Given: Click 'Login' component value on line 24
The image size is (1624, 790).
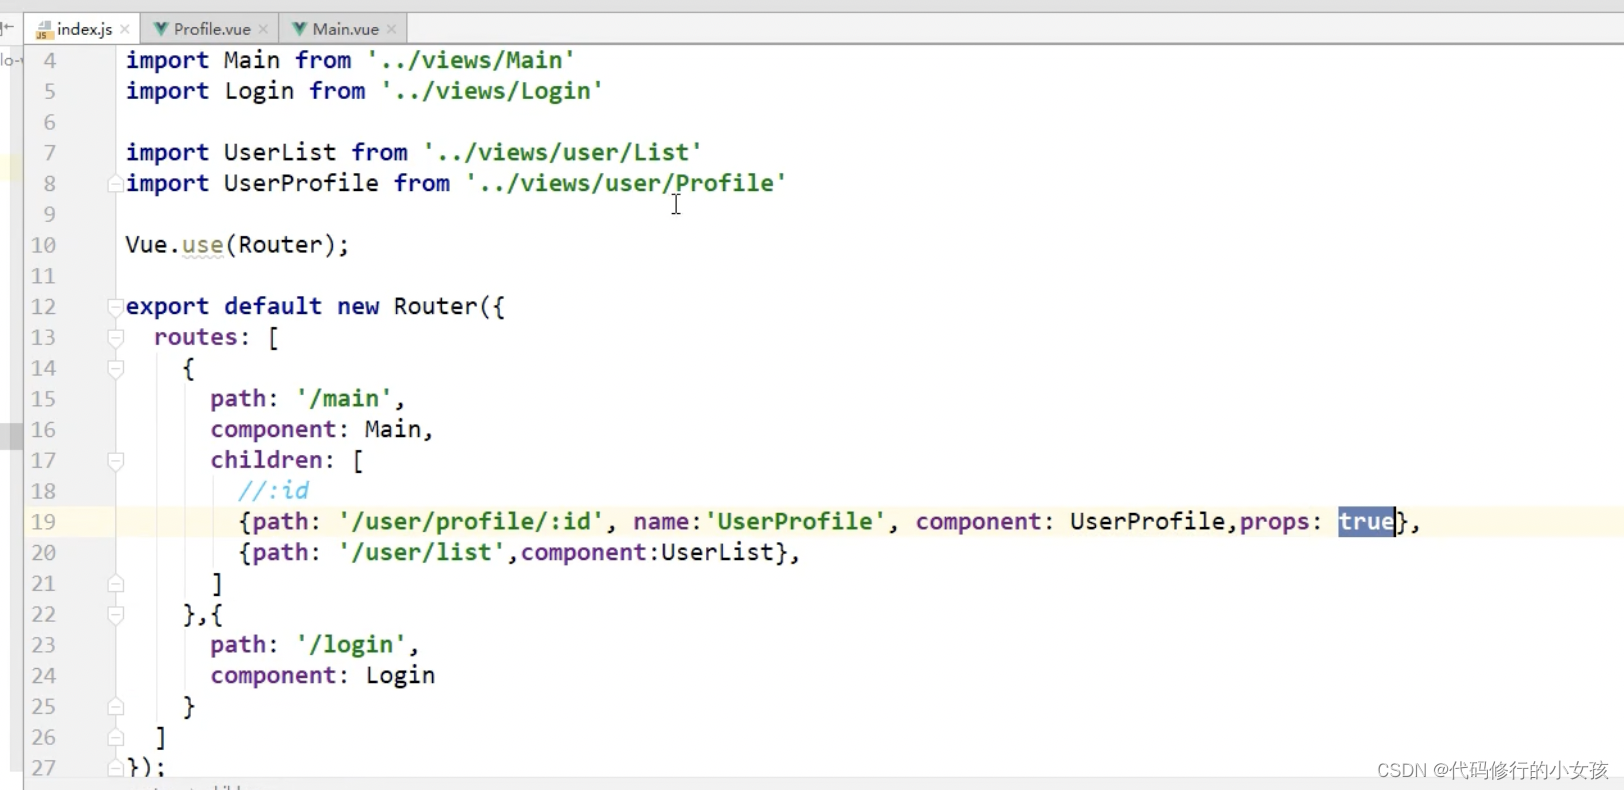Looking at the screenshot, I should (400, 676).
